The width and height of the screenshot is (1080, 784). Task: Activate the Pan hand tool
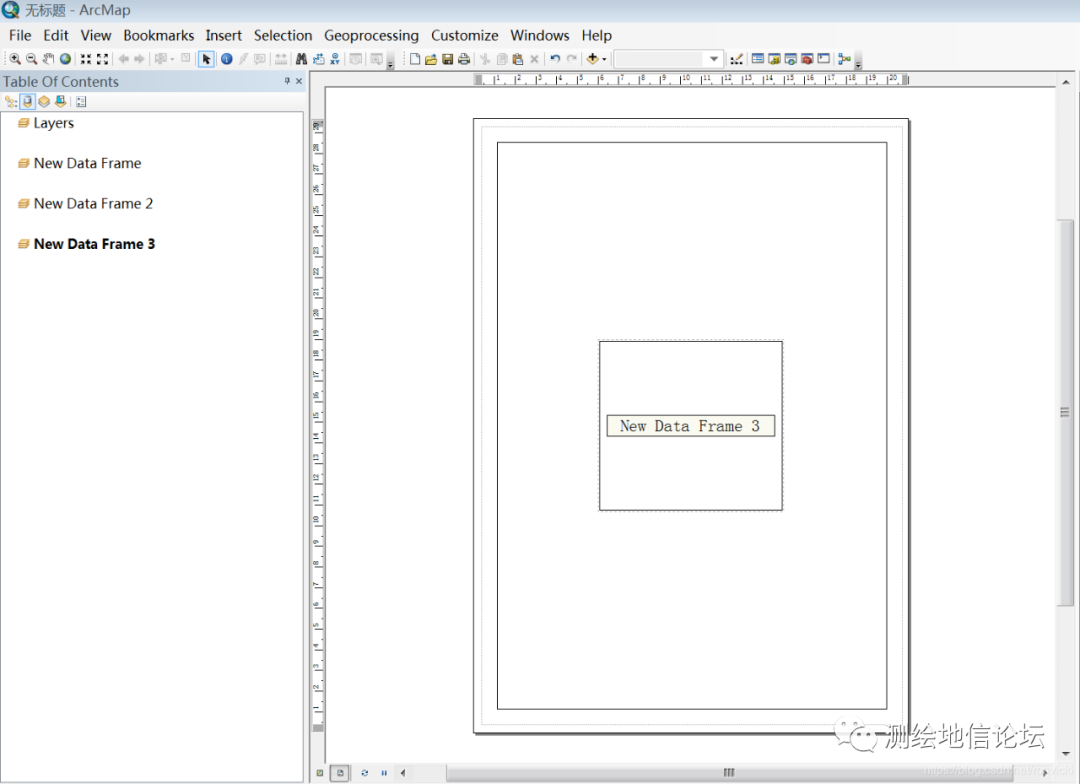48,59
